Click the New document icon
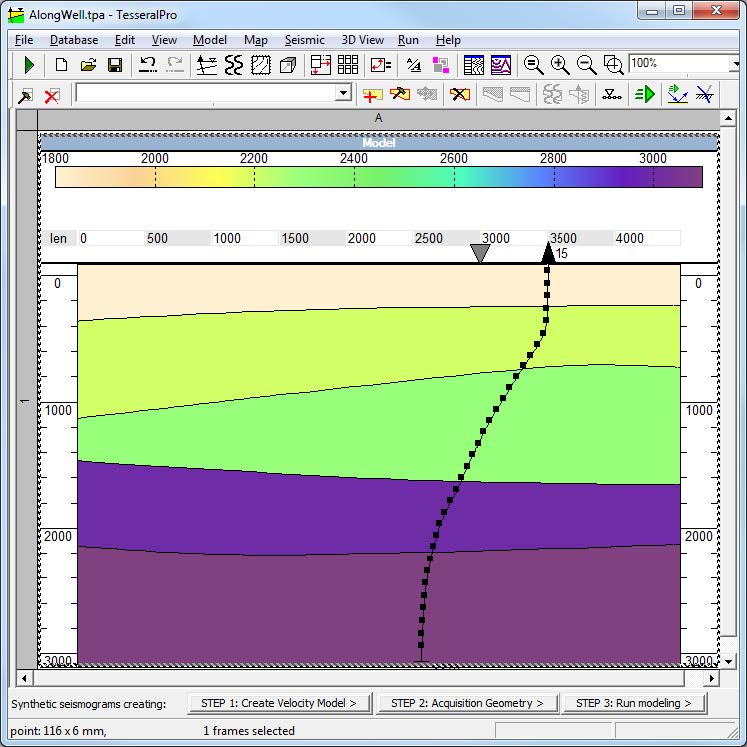The width and height of the screenshot is (747, 747). [62, 65]
